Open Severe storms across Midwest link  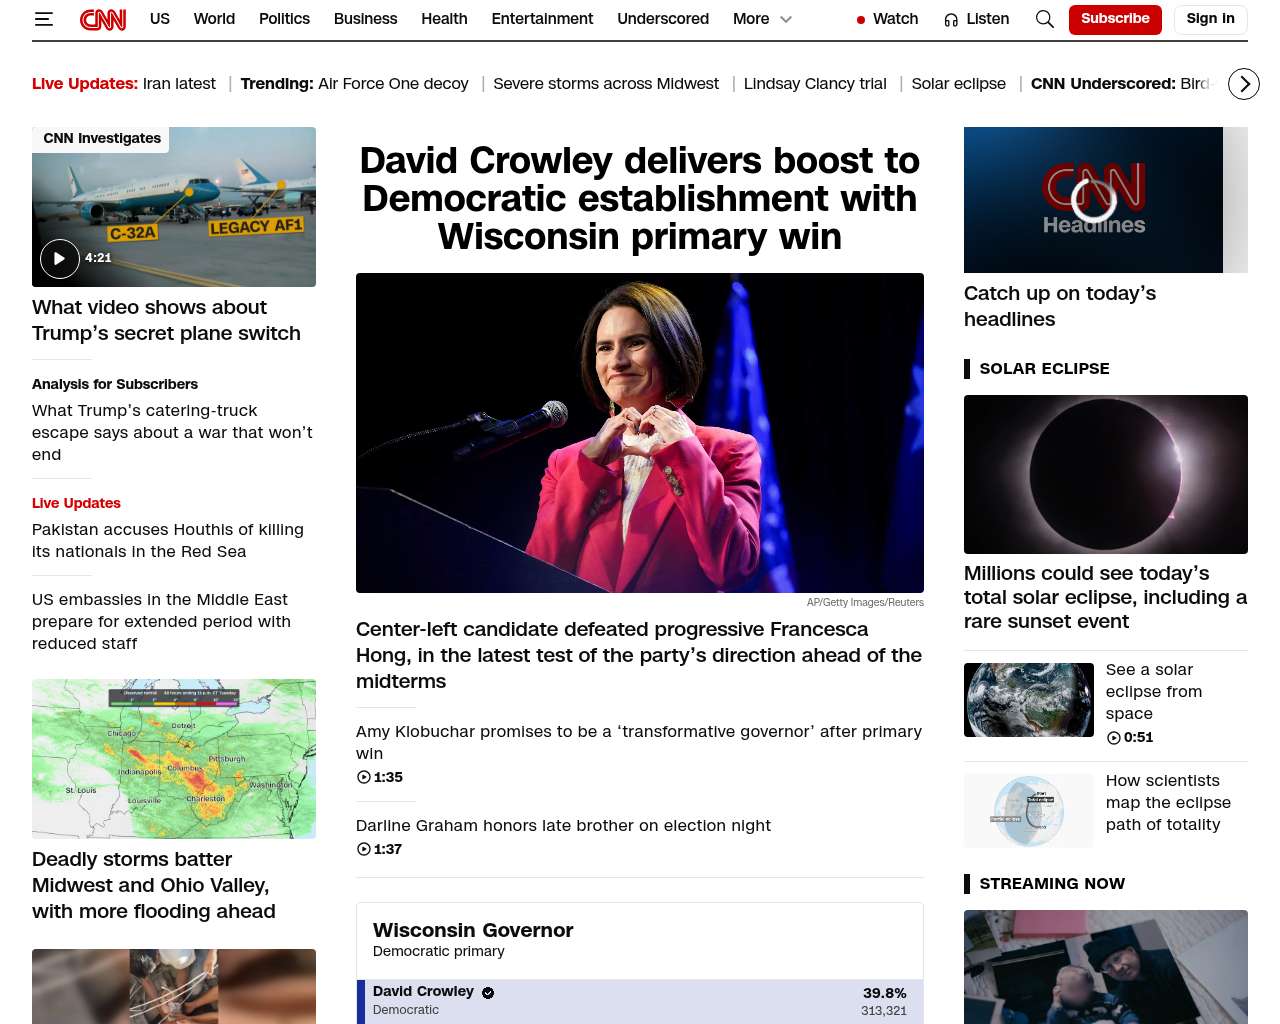click(x=606, y=84)
